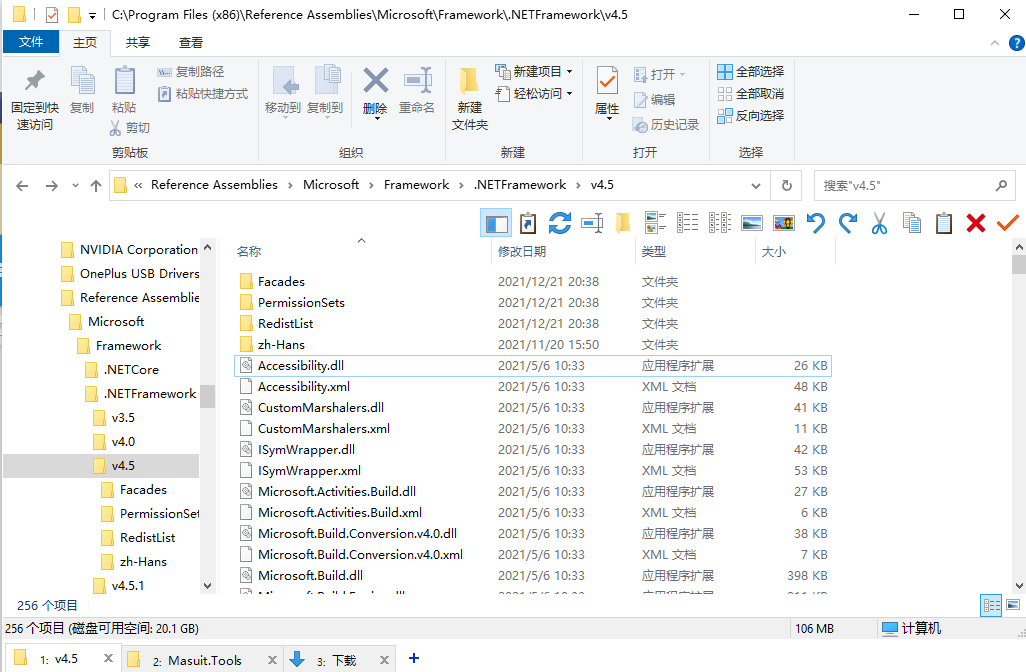This screenshot has height=672, width=1026.
Task: Click the red X delete icon on the toolbar
Action: tap(975, 222)
